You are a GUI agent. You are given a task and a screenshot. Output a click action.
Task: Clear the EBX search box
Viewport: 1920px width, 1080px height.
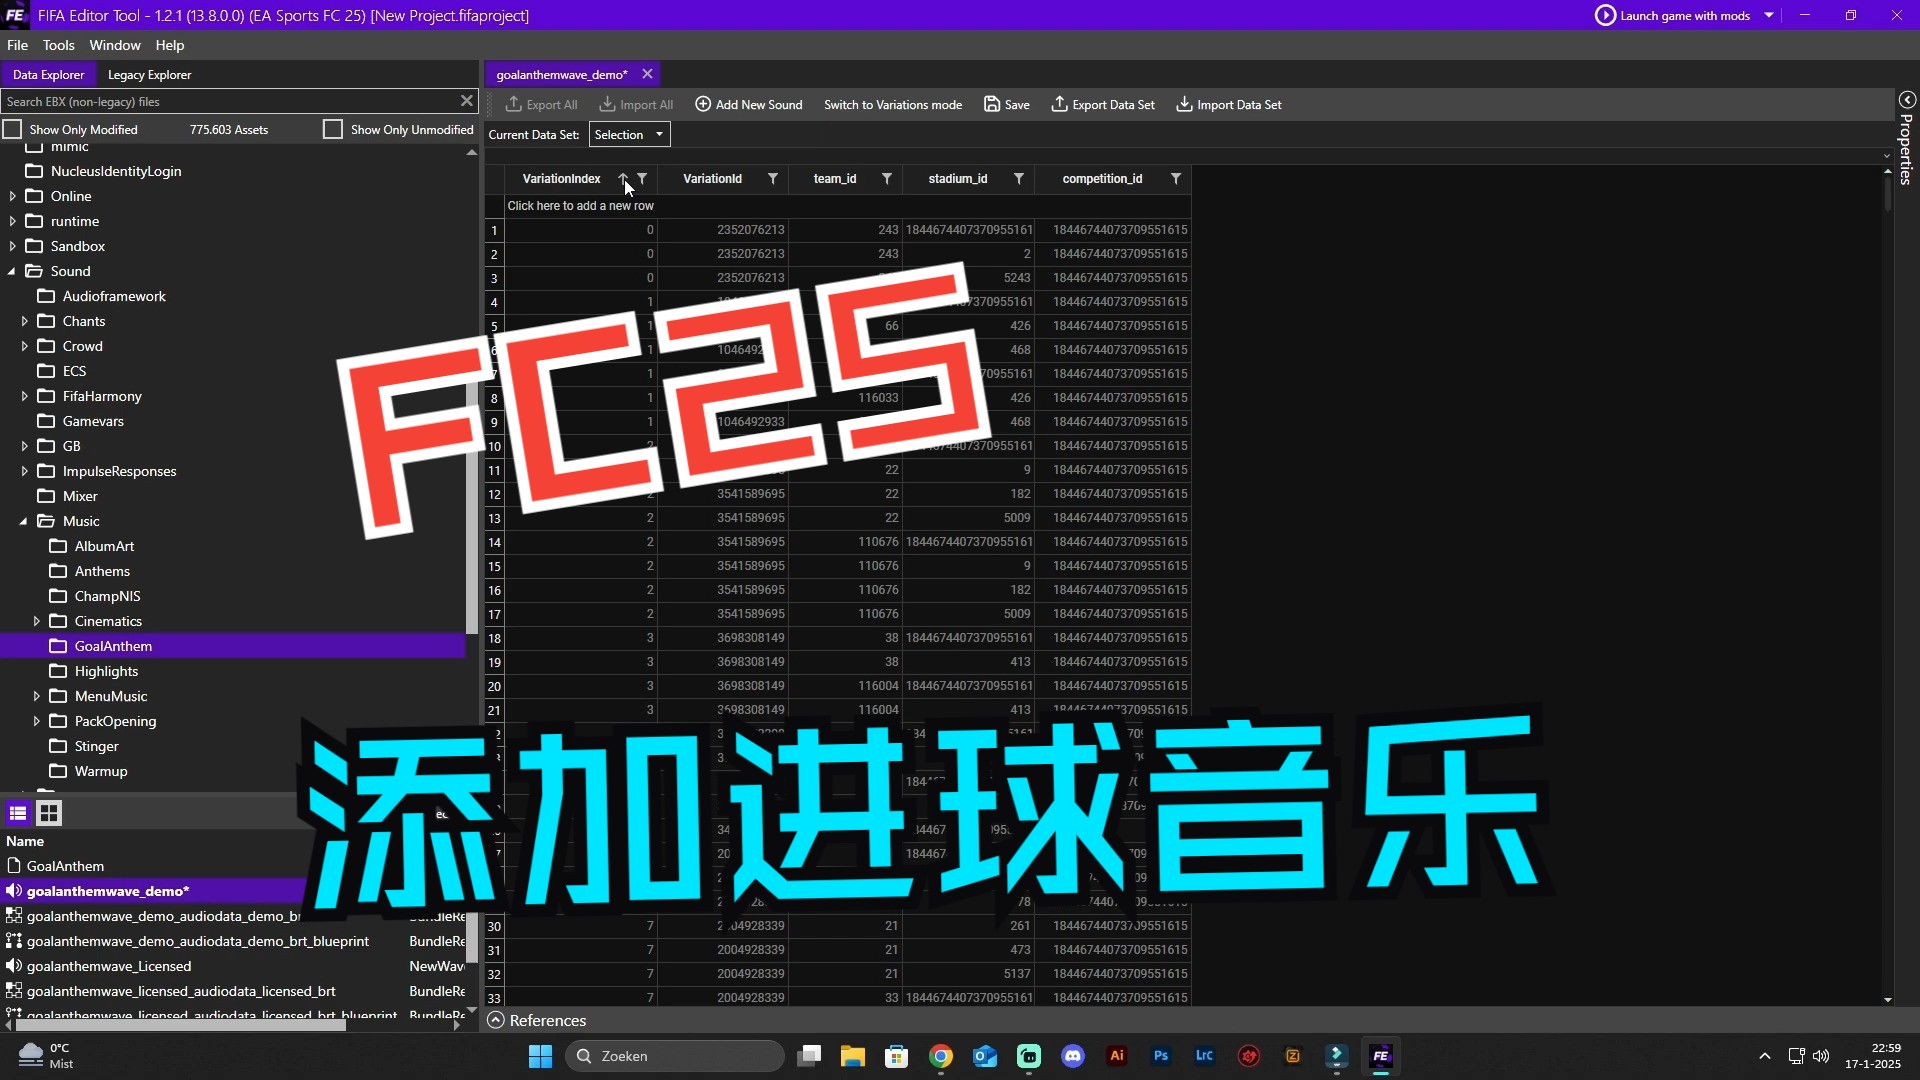click(x=466, y=101)
